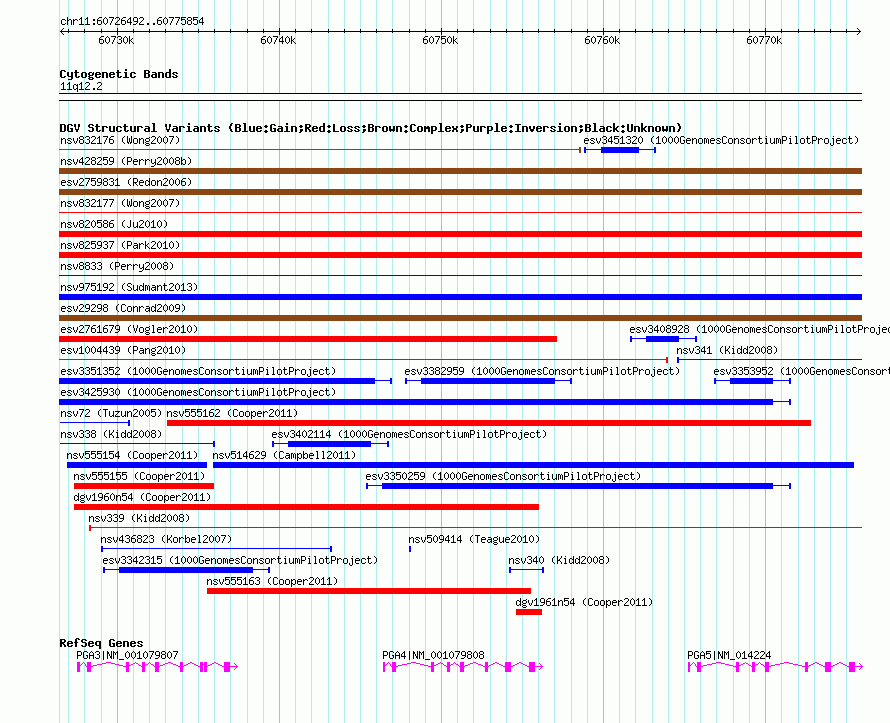Click the DGV Structural Variants track title

click(371, 128)
